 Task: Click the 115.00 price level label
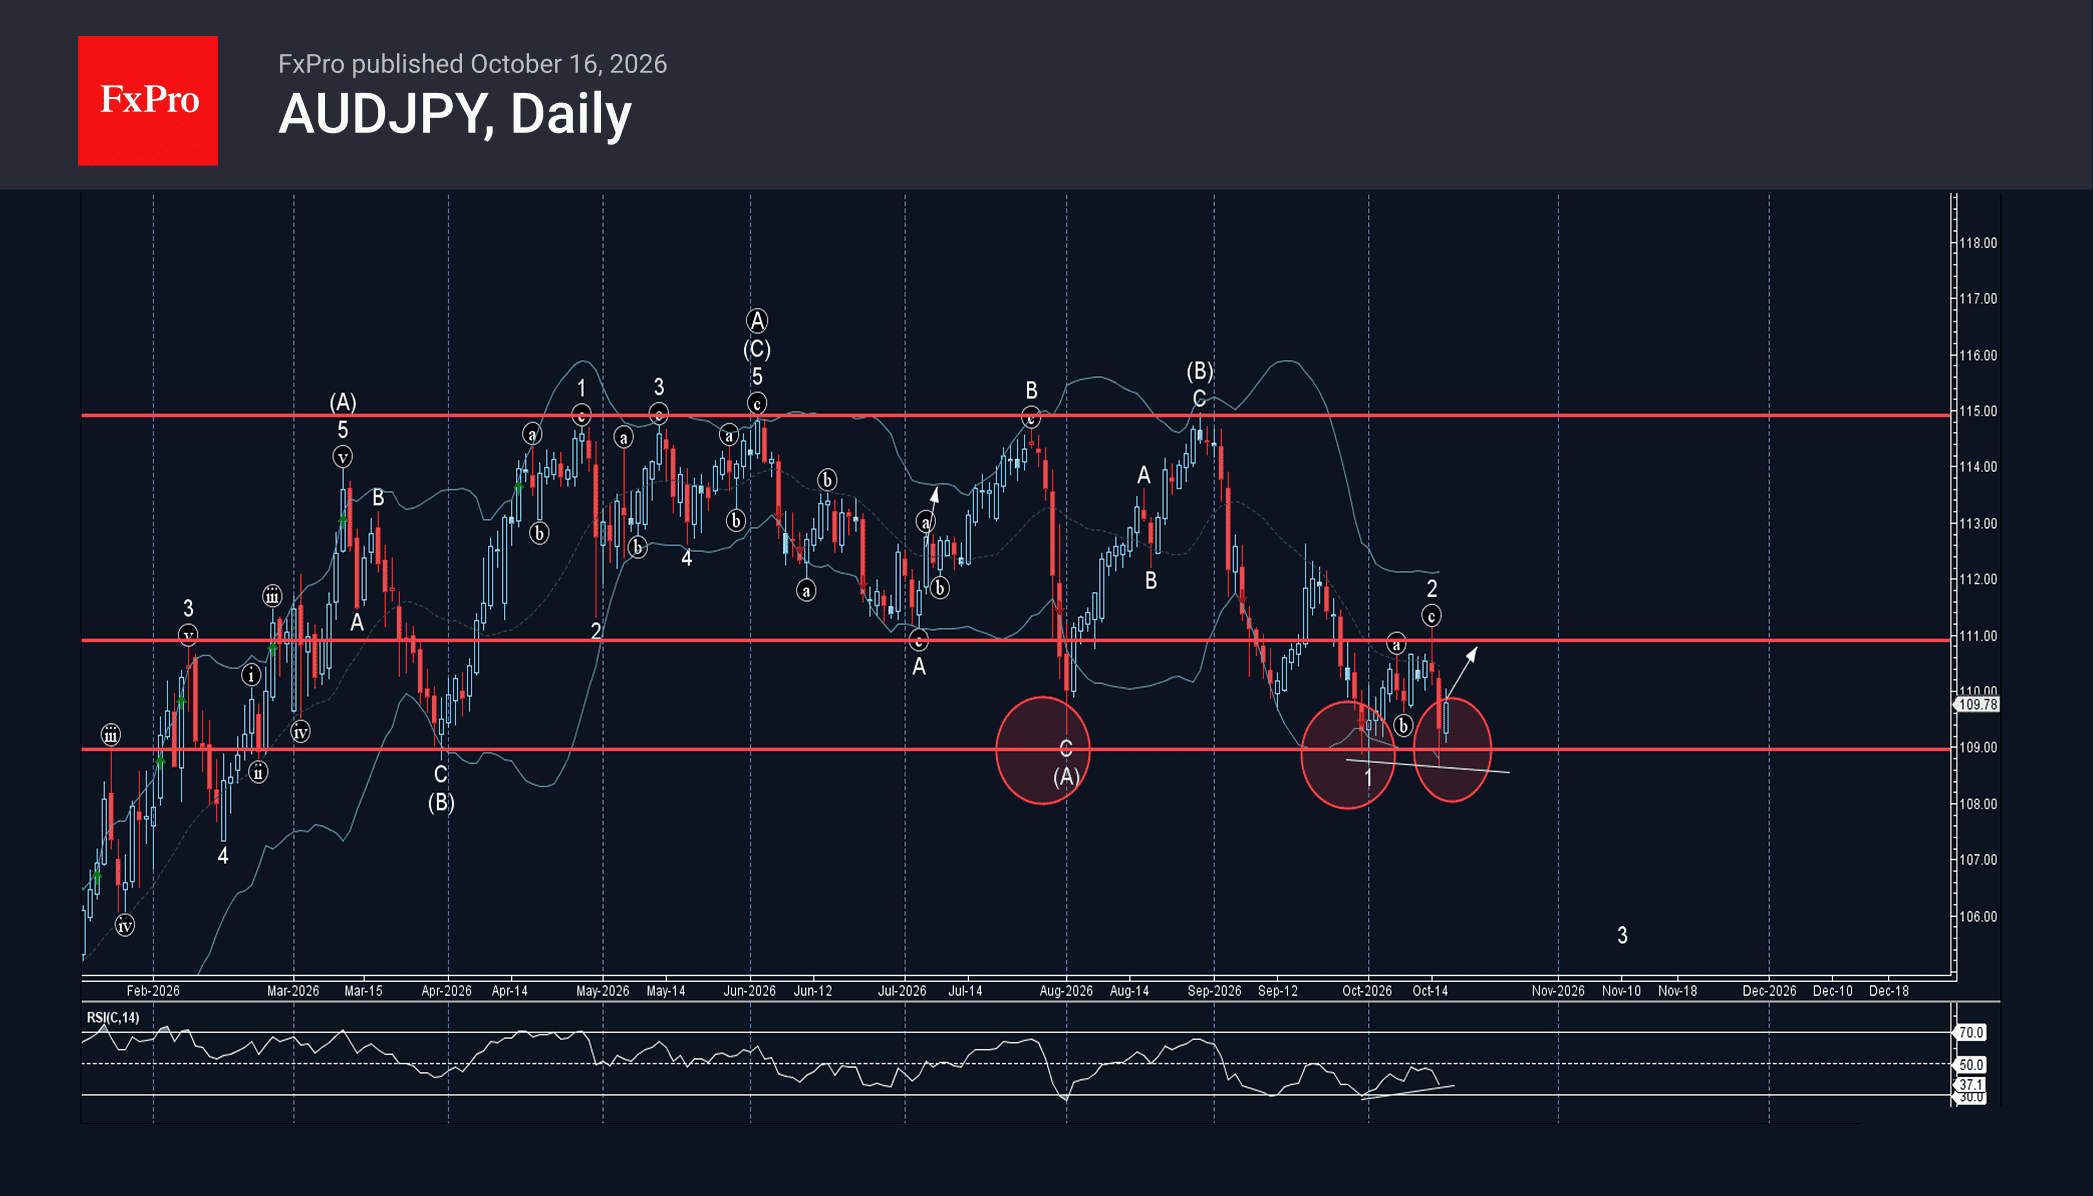point(1977,411)
